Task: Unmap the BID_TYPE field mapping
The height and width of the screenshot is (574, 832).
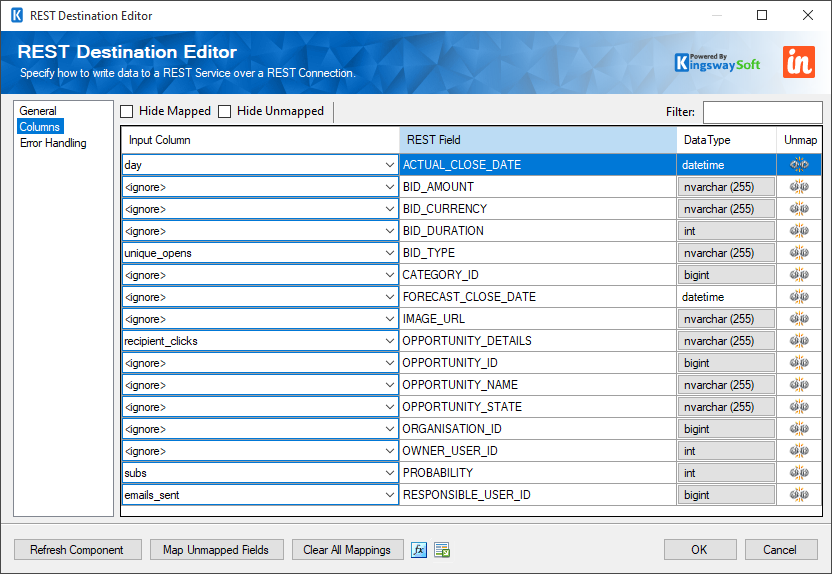Action: coord(799,253)
